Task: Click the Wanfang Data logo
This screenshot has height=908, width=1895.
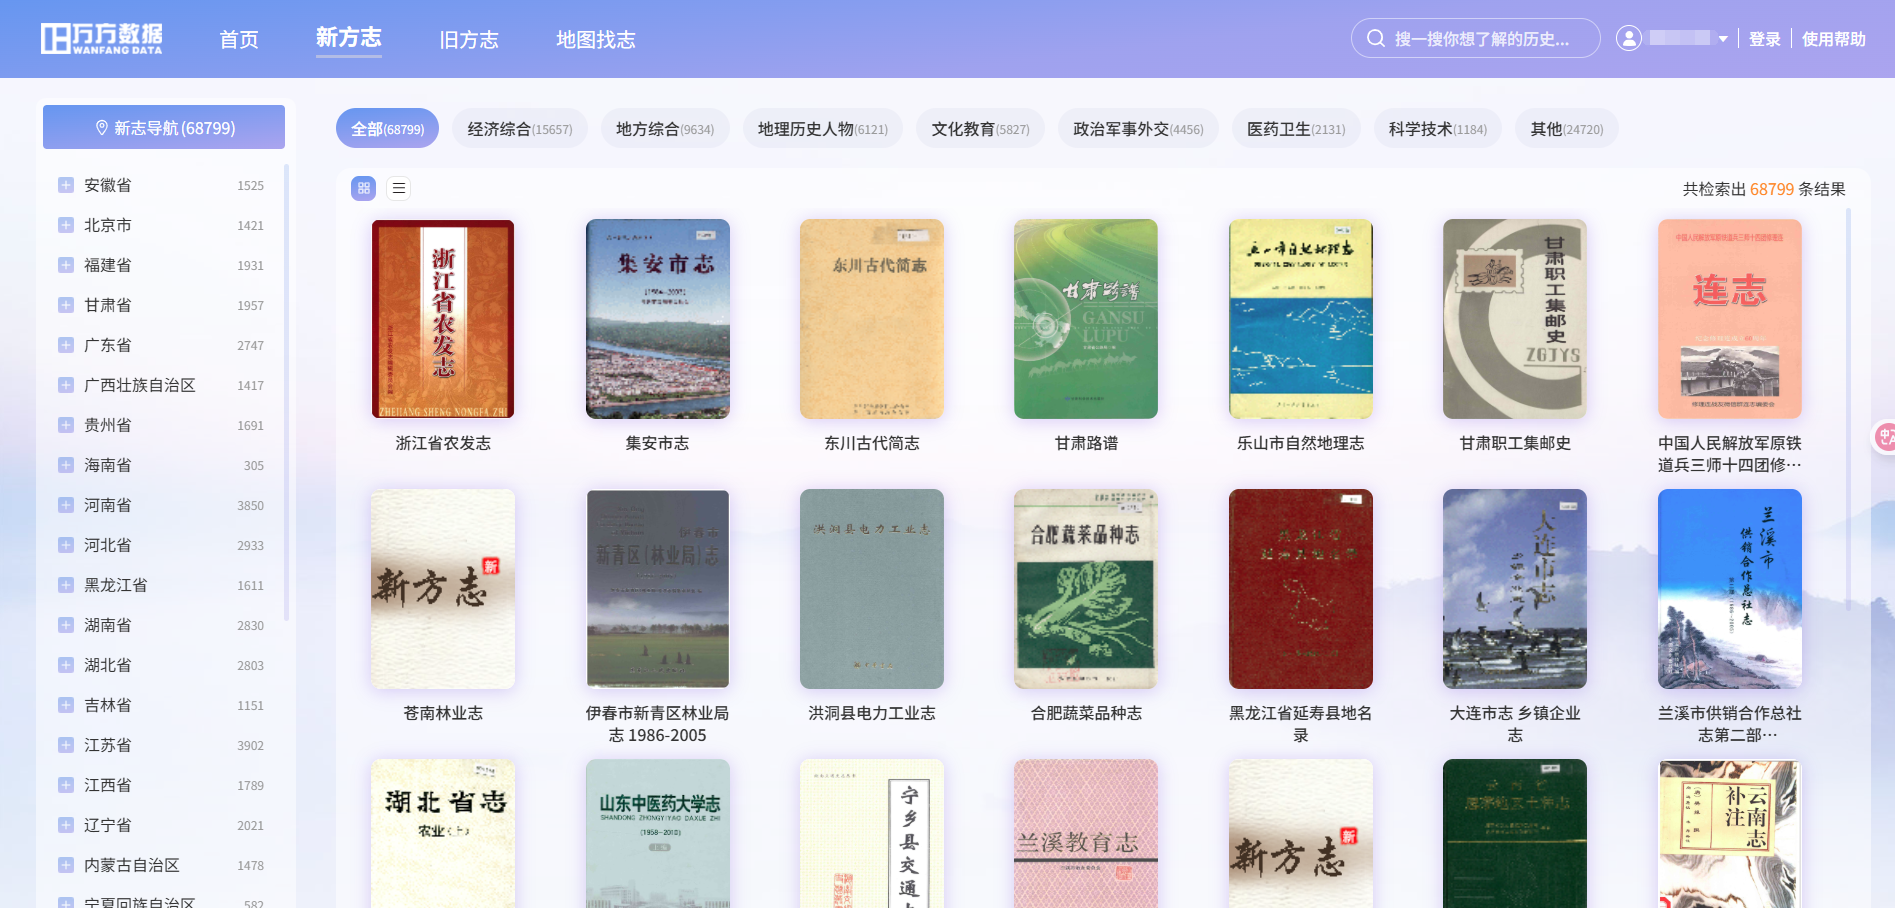Action: tap(101, 39)
